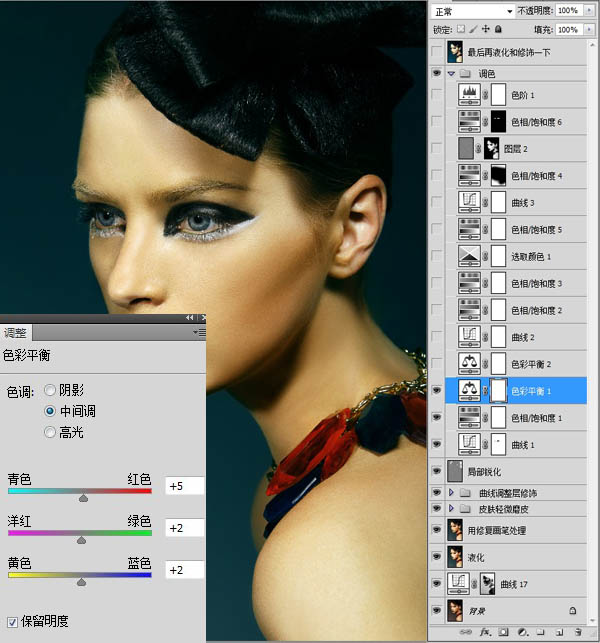
Task: Open the adjustments panel flyout menu
Action: [200, 332]
